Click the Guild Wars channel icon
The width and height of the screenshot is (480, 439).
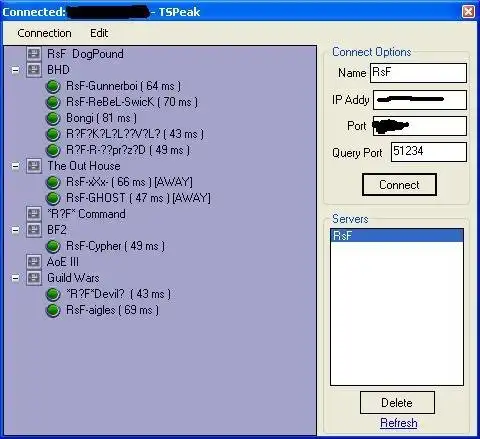pyautogui.click(x=34, y=278)
